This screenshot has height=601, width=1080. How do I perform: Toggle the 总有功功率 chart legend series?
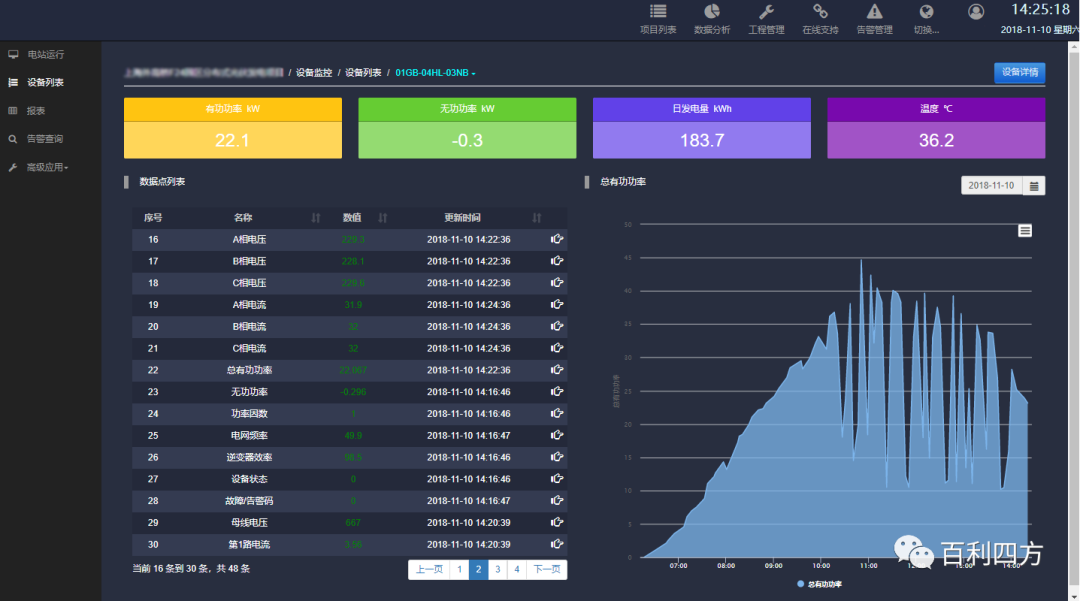coord(820,584)
